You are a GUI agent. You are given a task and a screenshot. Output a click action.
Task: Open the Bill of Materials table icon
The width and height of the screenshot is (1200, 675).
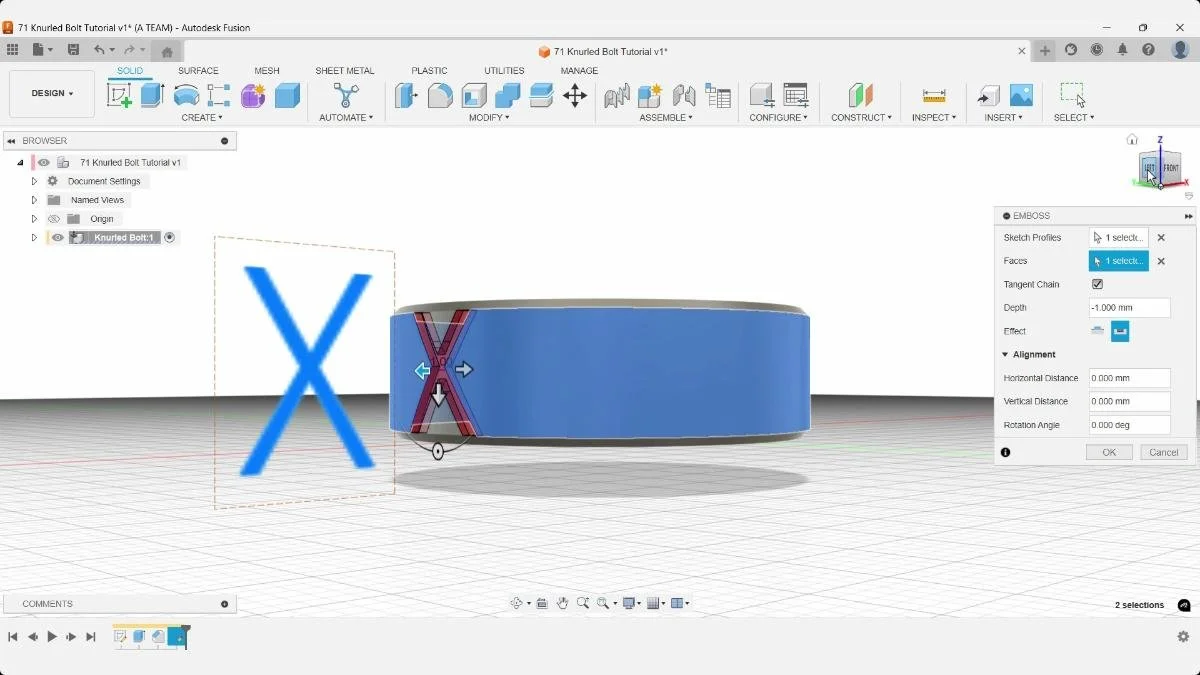[718, 95]
